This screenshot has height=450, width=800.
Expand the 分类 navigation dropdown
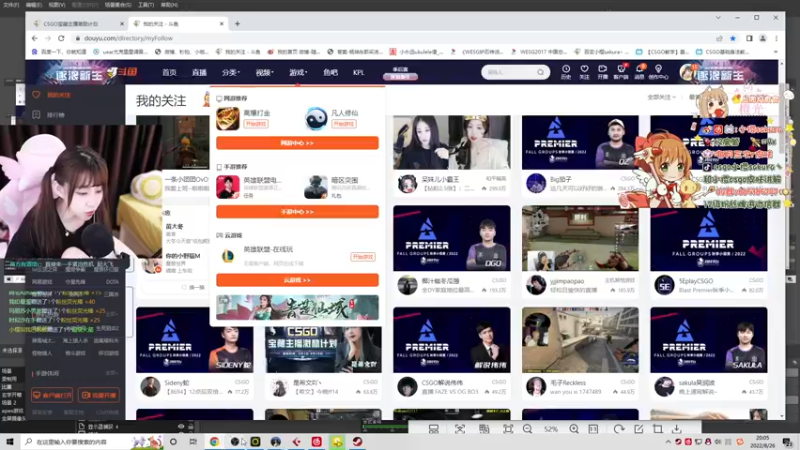(x=231, y=72)
